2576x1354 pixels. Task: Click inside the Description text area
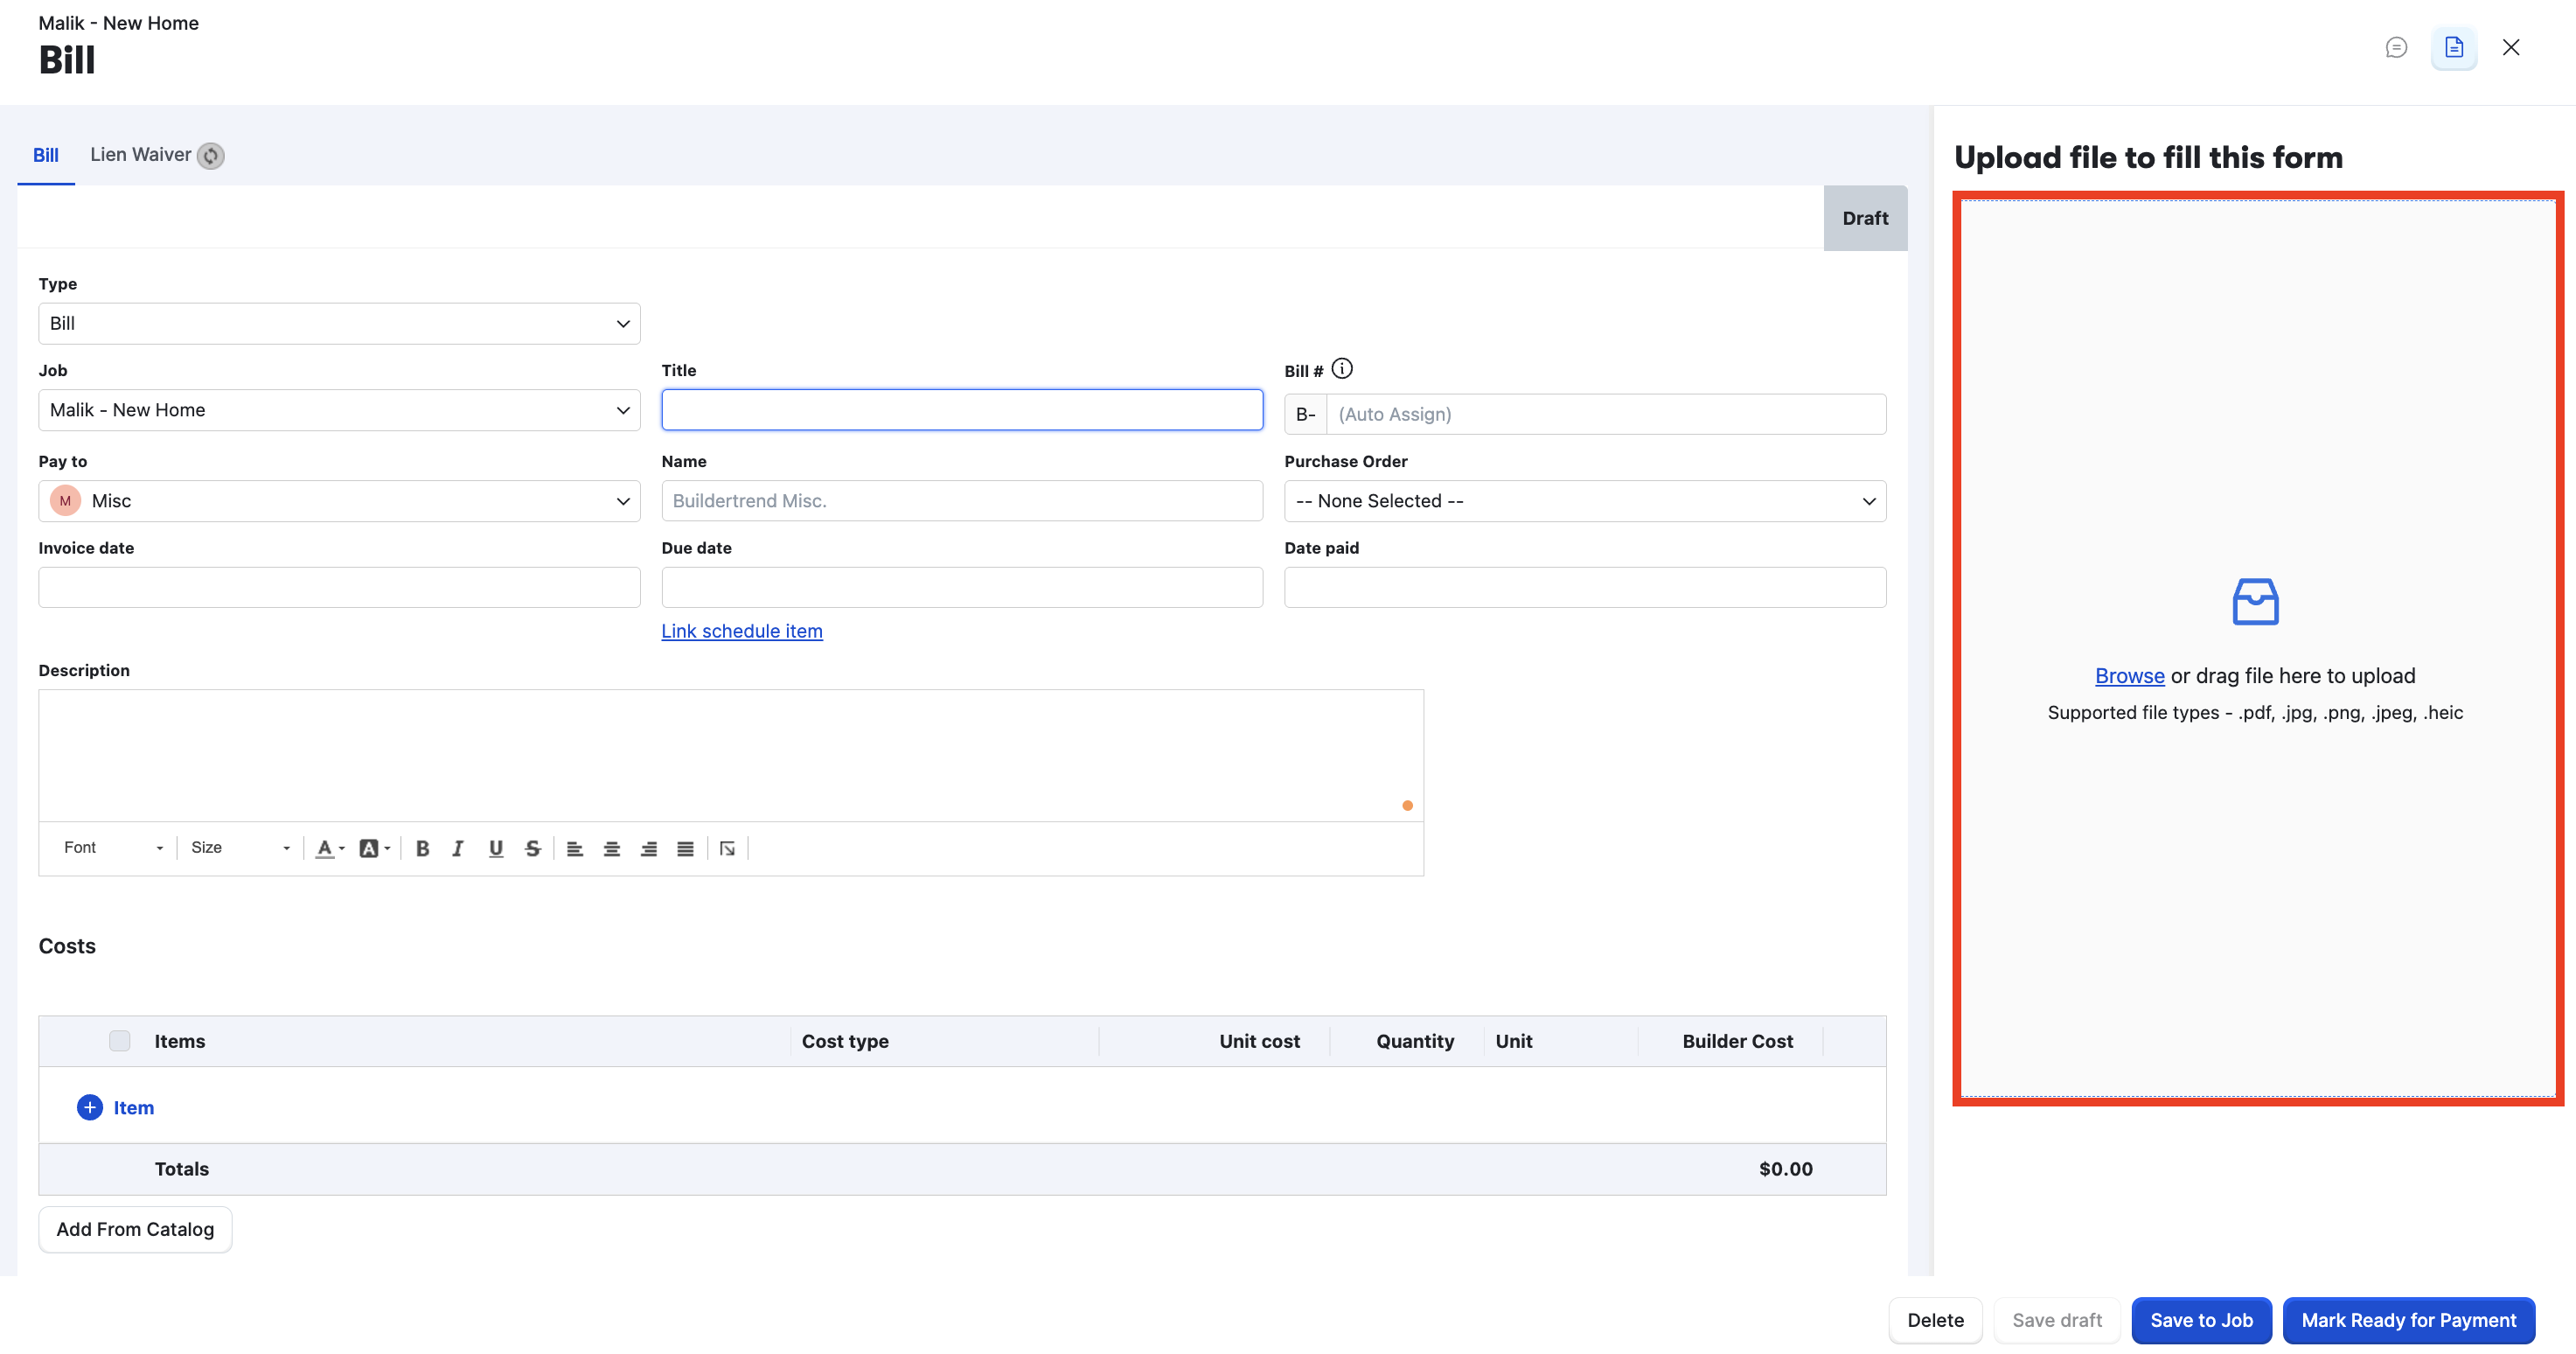(731, 755)
